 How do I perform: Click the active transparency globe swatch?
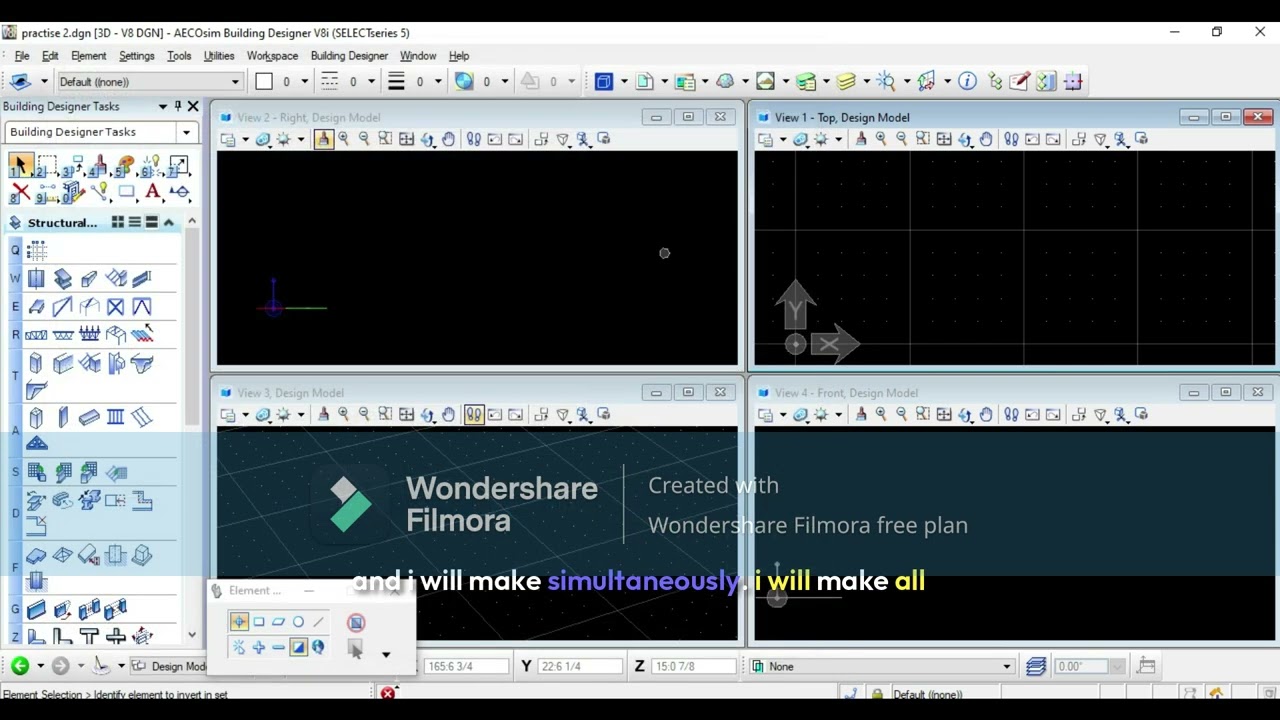464,82
